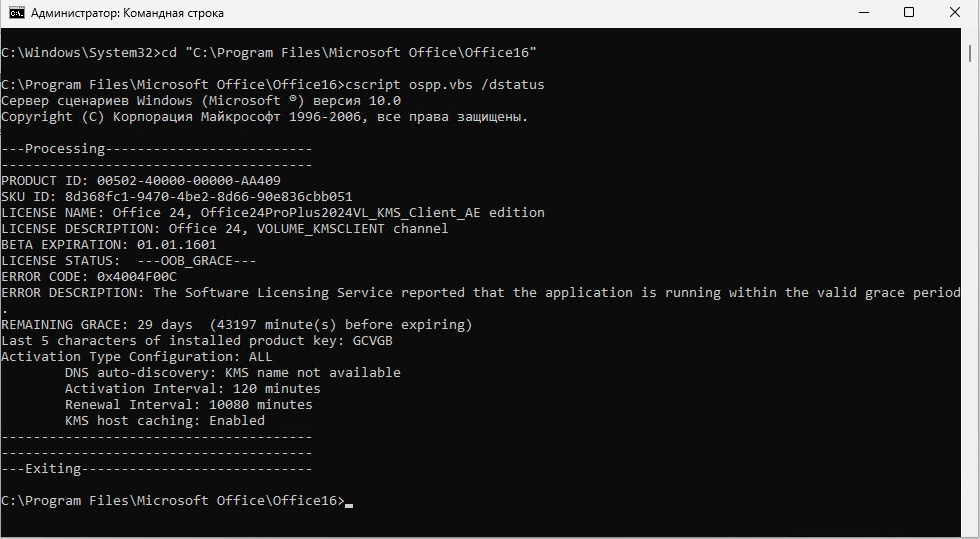Close the Администратор: Командная строка window

click(x=955, y=13)
